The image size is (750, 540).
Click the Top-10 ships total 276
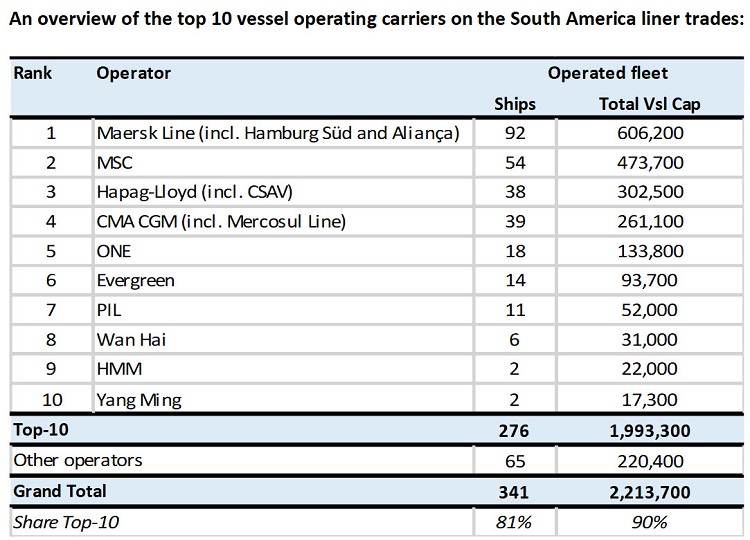pyautogui.click(x=514, y=431)
